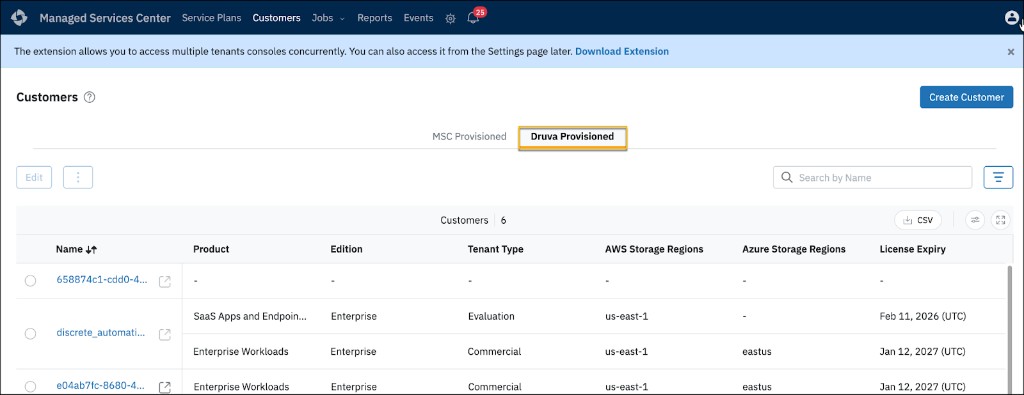This screenshot has width=1024, height=395.
Task: Open customer e04ab7fc-8680-4... link
Action: click(101, 386)
